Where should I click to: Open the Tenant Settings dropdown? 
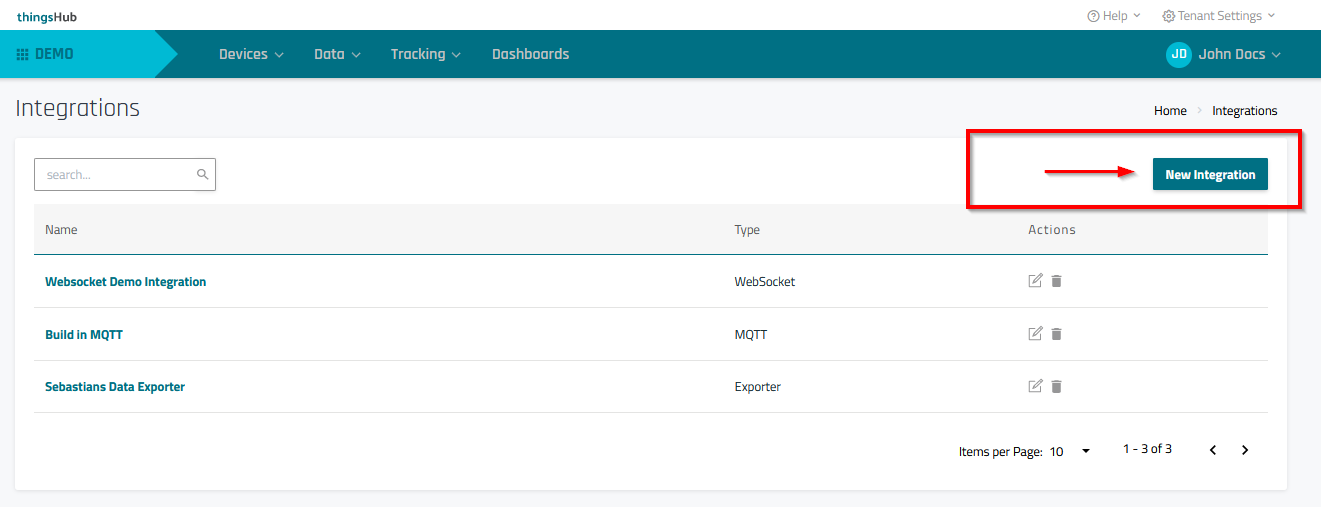pyautogui.click(x=1218, y=16)
